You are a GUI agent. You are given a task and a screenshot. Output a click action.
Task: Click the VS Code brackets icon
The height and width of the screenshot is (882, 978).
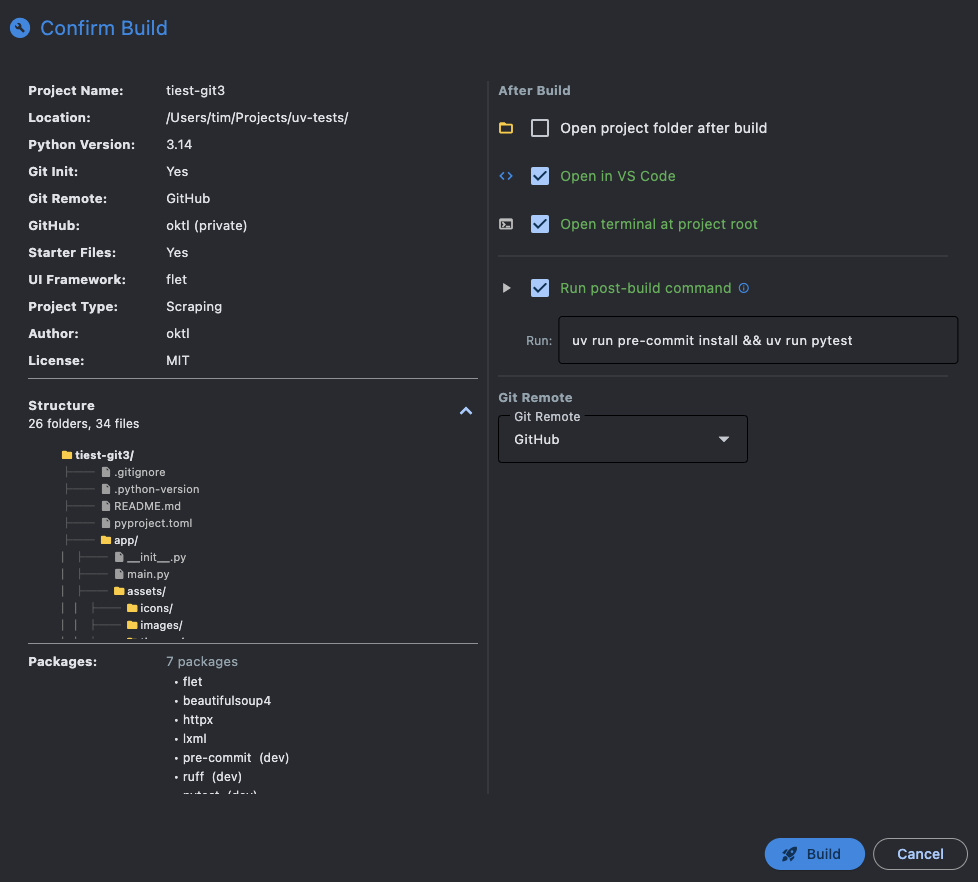506,176
